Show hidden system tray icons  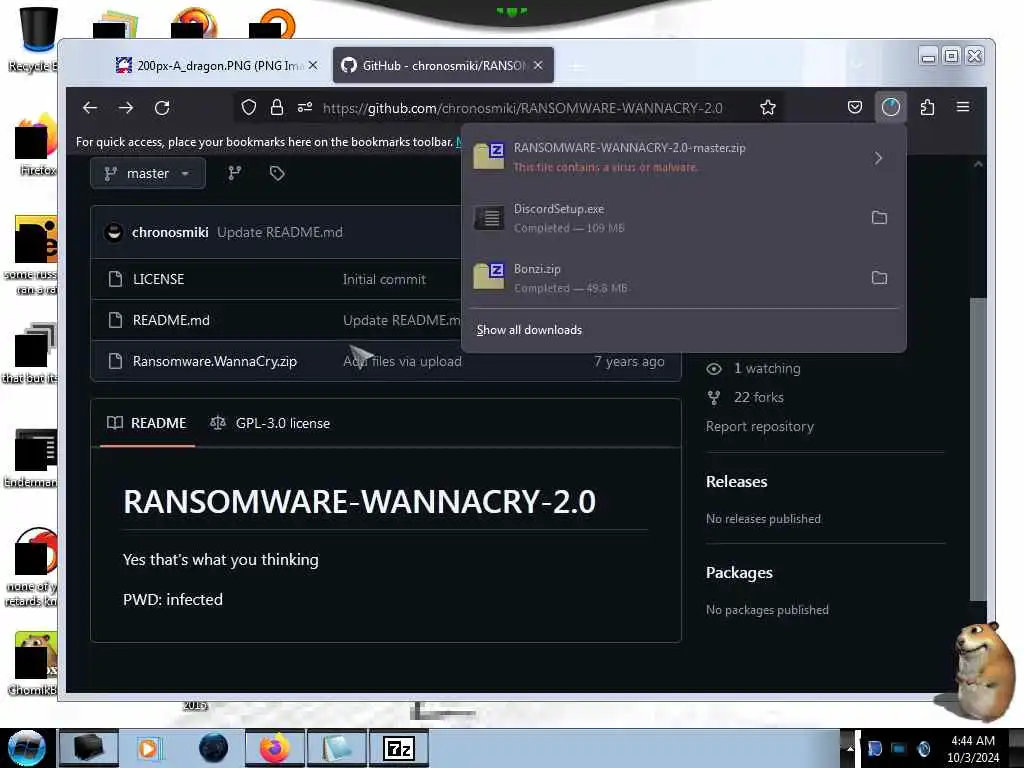coord(849,748)
